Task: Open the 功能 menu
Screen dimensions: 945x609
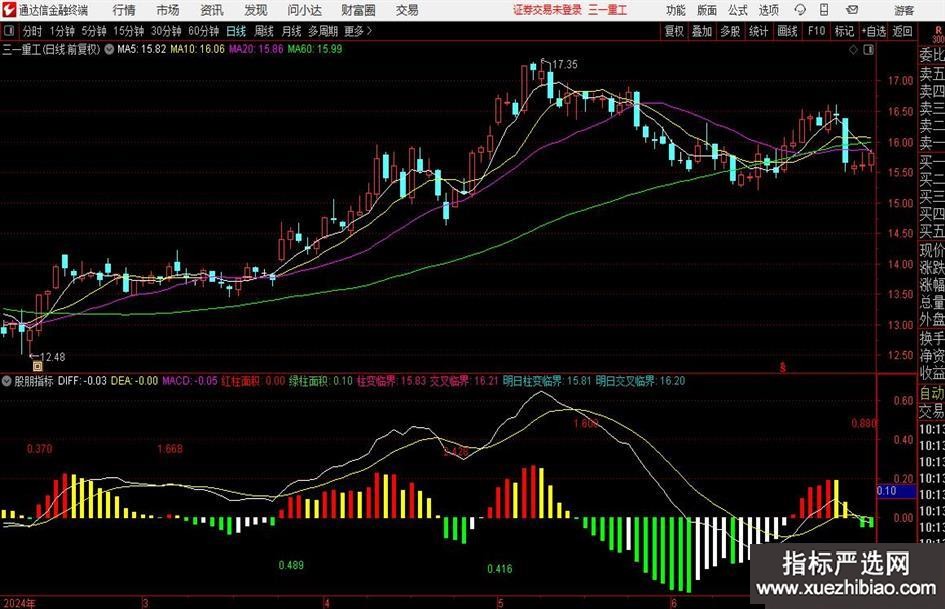Action: 676,10
